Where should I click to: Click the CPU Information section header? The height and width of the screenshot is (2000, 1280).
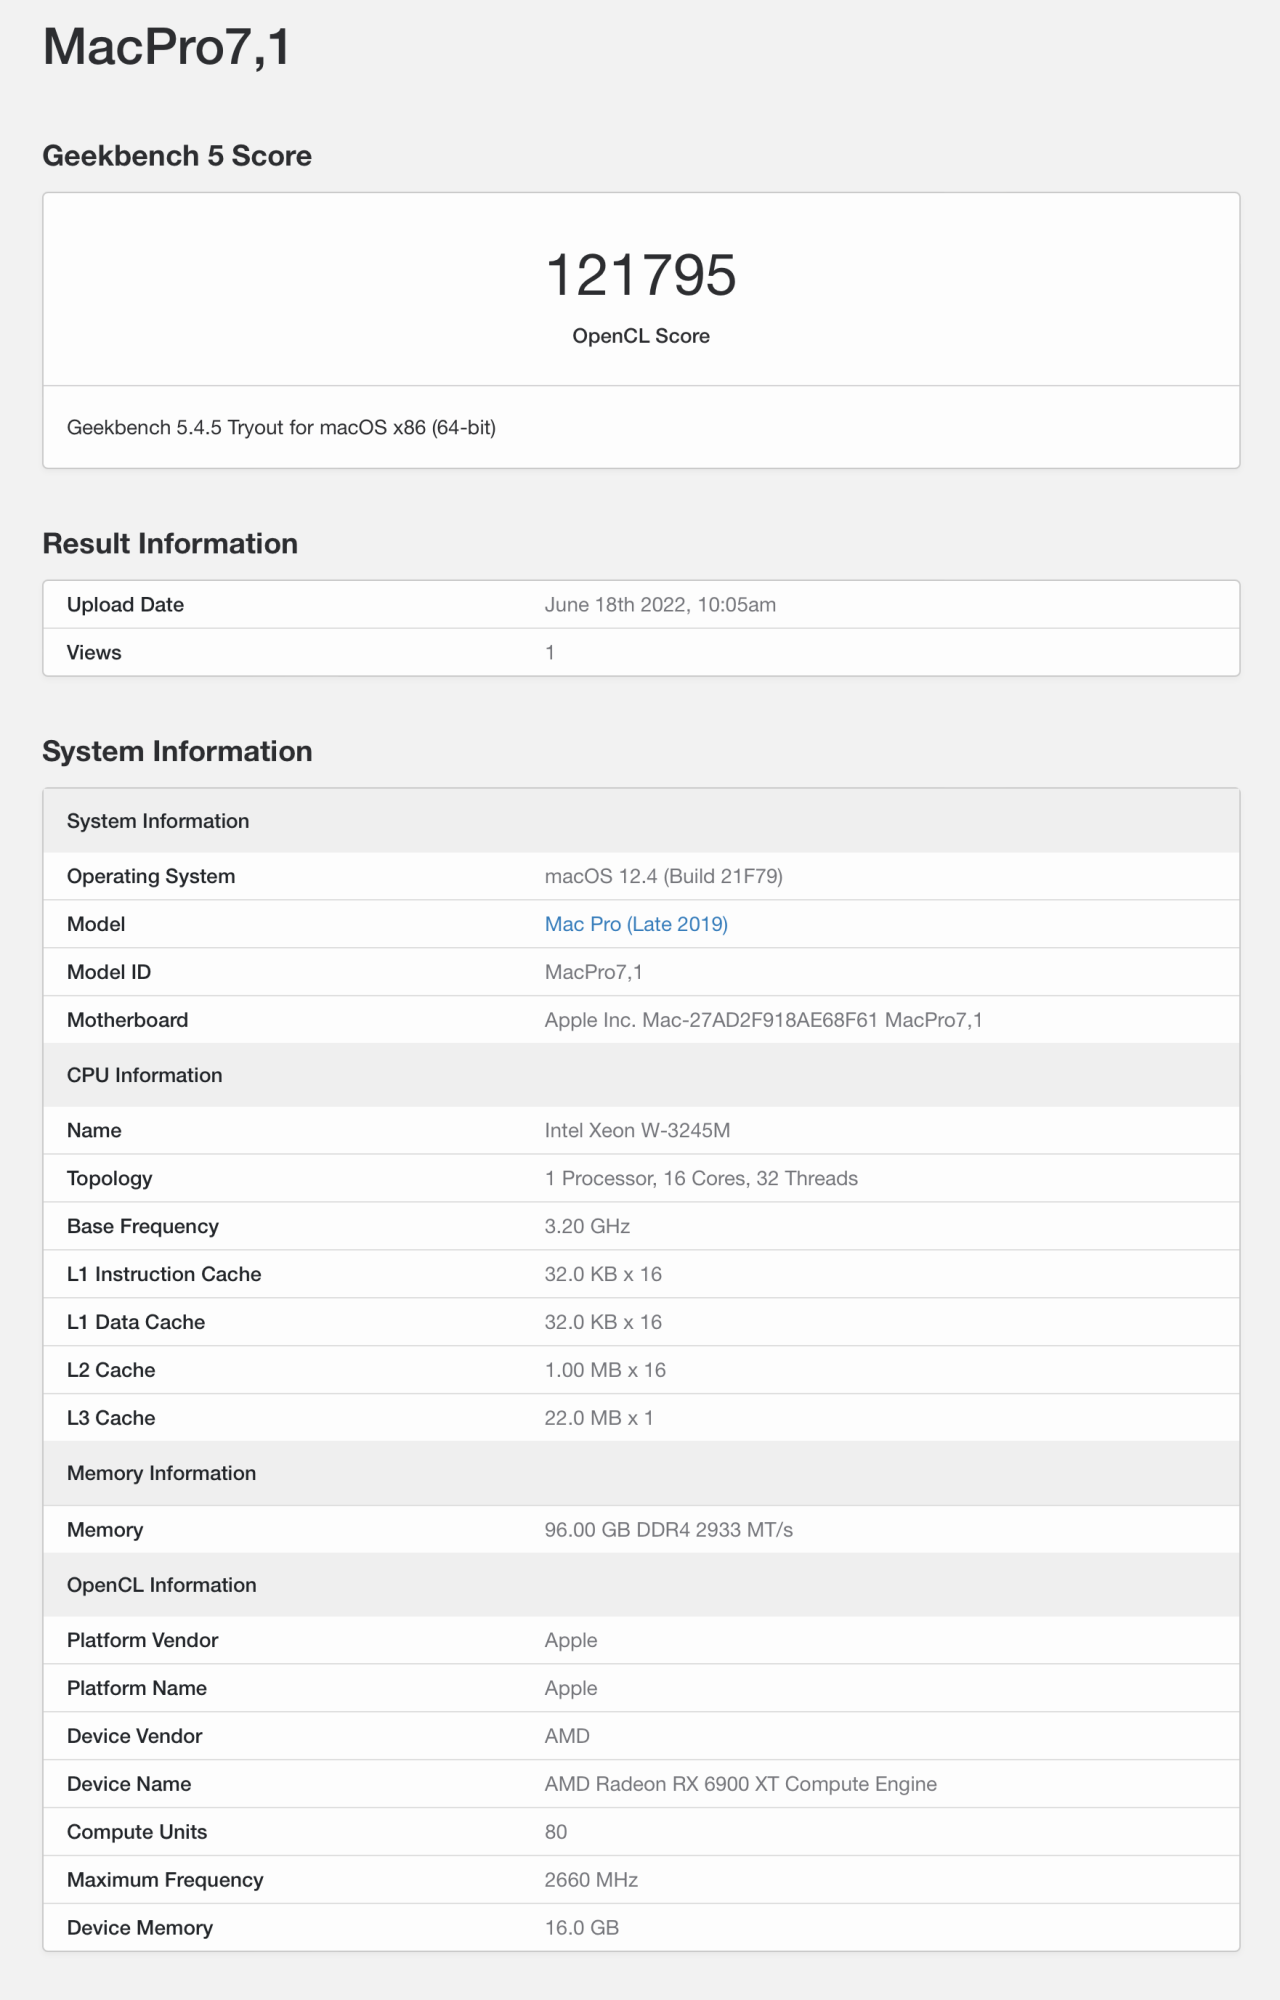[145, 1075]
